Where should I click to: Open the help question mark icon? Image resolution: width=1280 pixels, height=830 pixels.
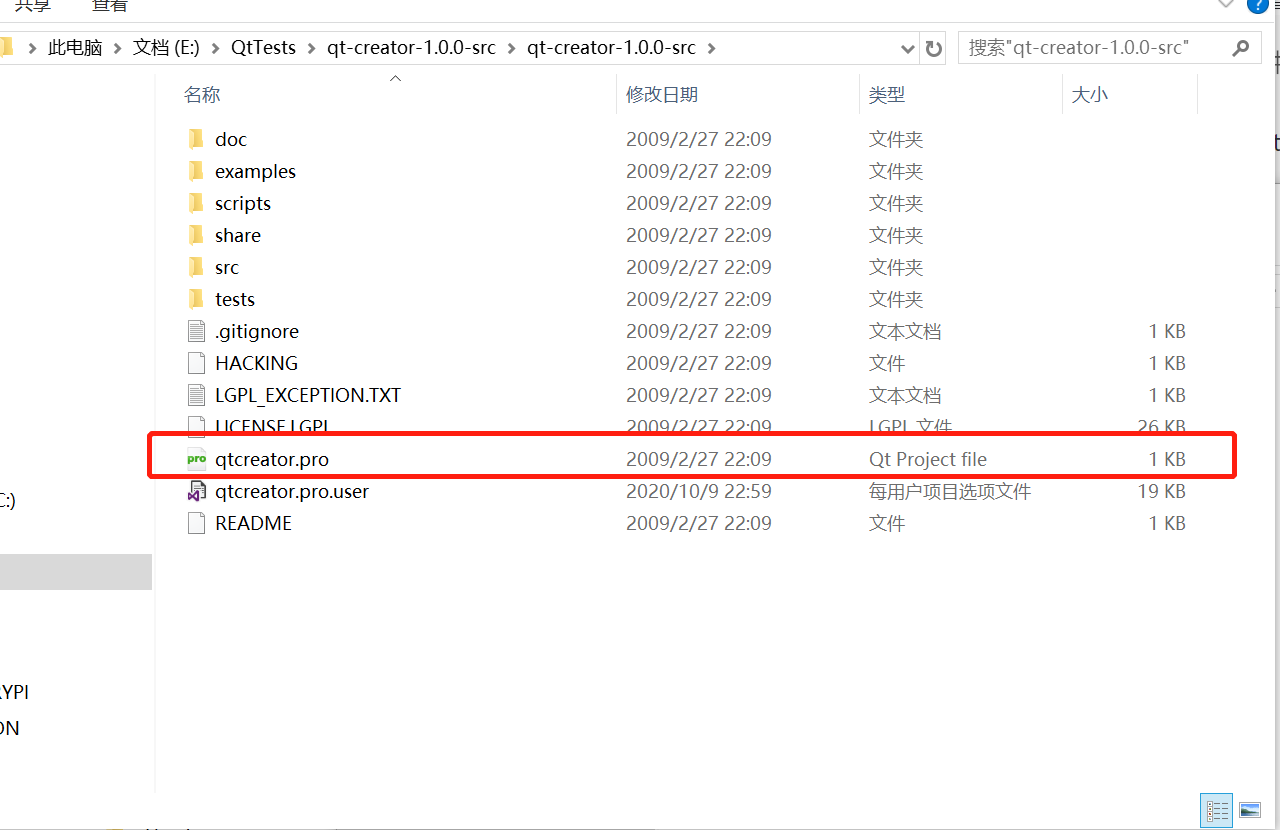pos(1259,5)
